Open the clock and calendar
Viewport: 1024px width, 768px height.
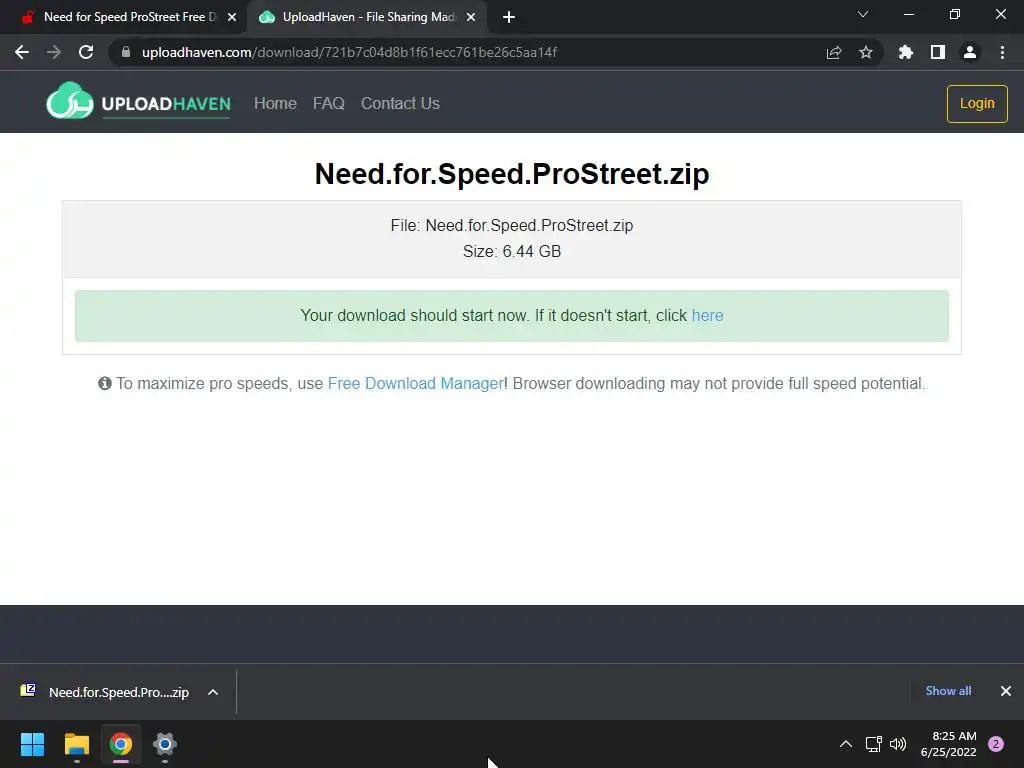click(x=948, y=744)
